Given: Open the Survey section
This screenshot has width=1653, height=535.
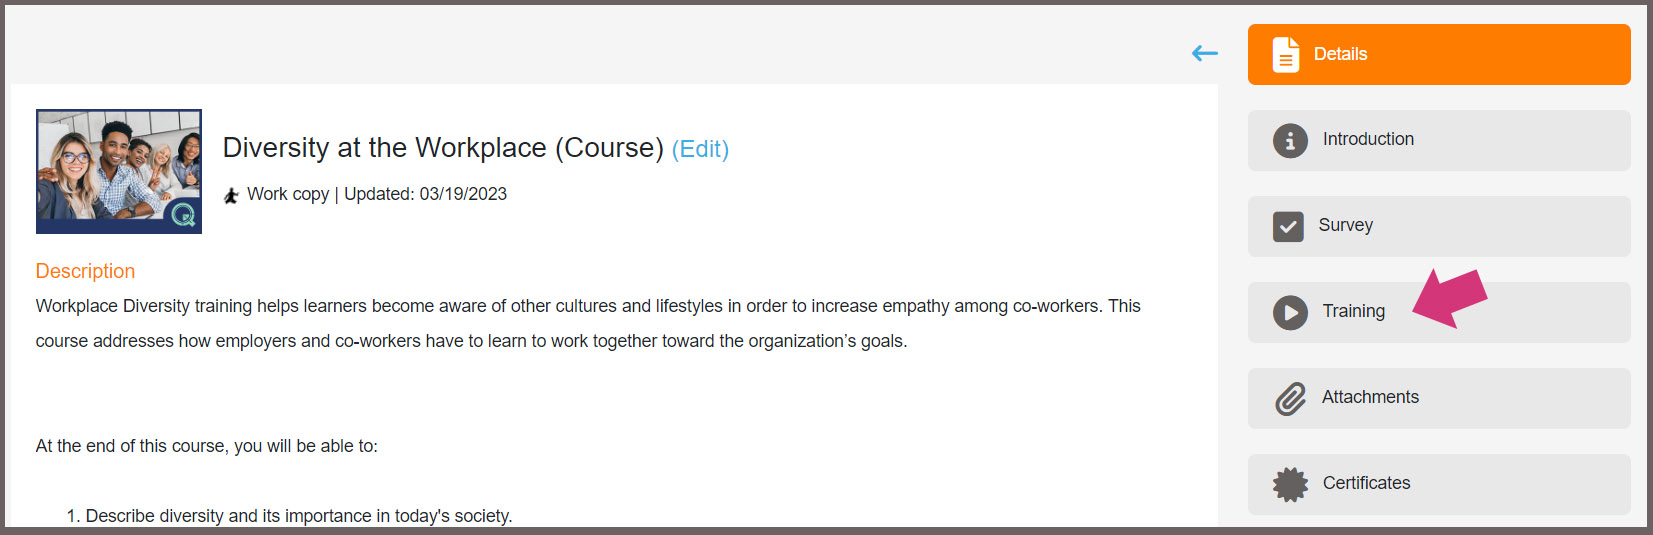Looking at the screenshot, I should tap(1439, 227).
